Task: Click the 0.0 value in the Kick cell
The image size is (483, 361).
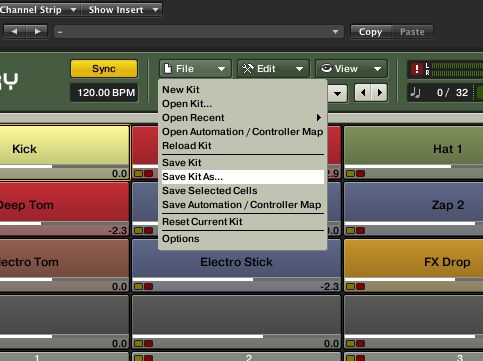Action: pyautogui.click(x=119, y=174)
